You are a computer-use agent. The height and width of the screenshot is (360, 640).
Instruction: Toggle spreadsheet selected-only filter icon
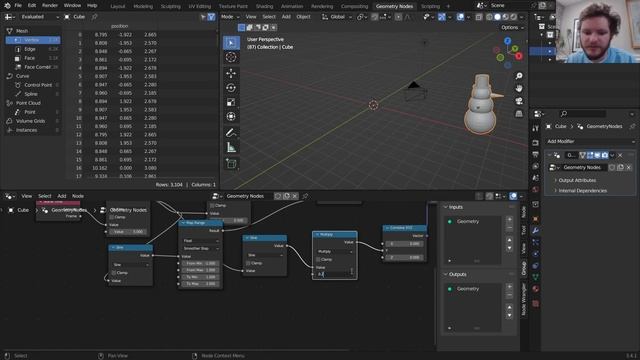point(202,17)
